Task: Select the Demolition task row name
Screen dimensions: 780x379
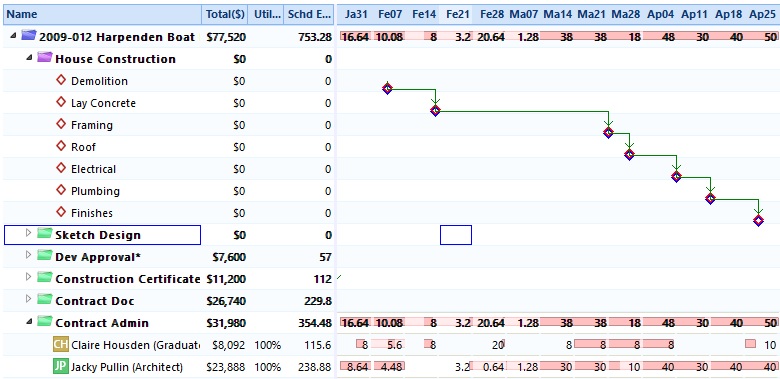Action: pyautogui.click(x=99, y=81)
